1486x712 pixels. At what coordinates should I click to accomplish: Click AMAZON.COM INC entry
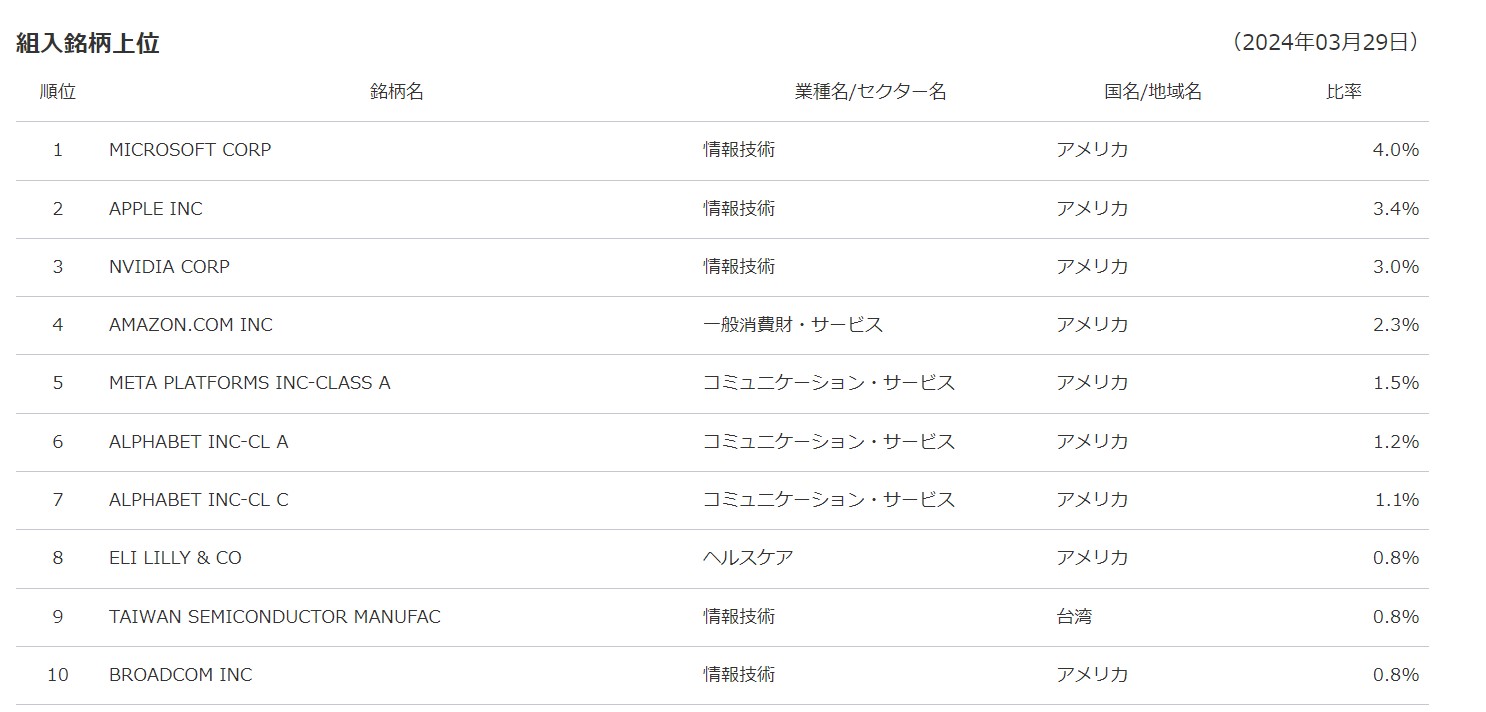[191, 325]
